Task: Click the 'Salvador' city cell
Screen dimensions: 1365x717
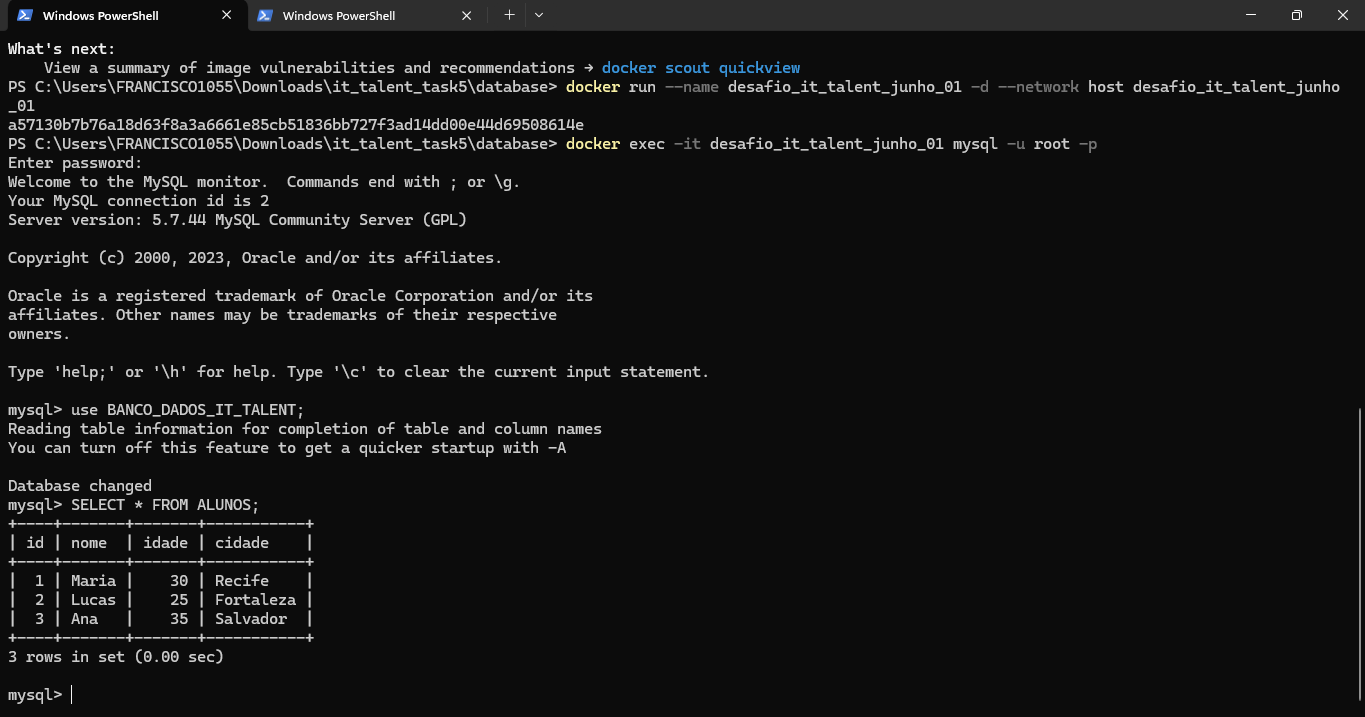Action: point(251,619)
